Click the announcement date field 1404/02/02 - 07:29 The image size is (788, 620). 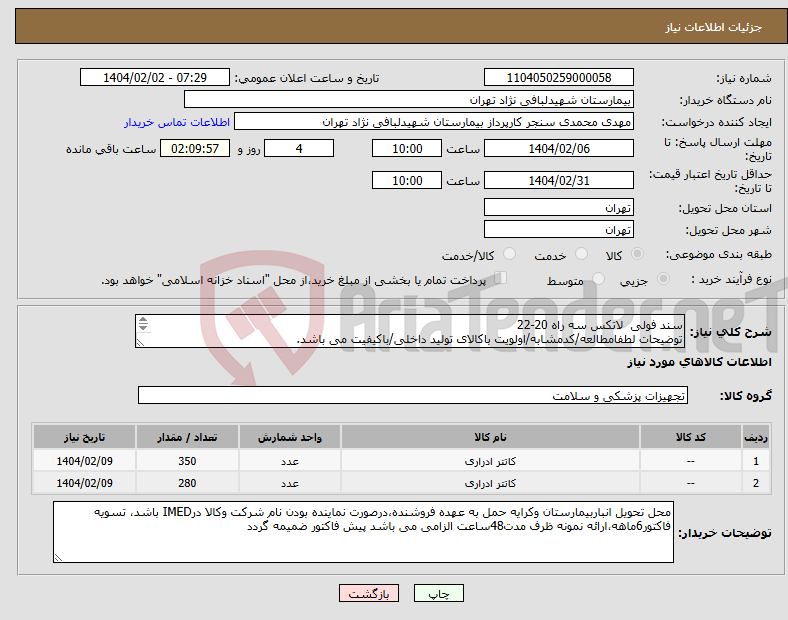[x=155, y=77]
